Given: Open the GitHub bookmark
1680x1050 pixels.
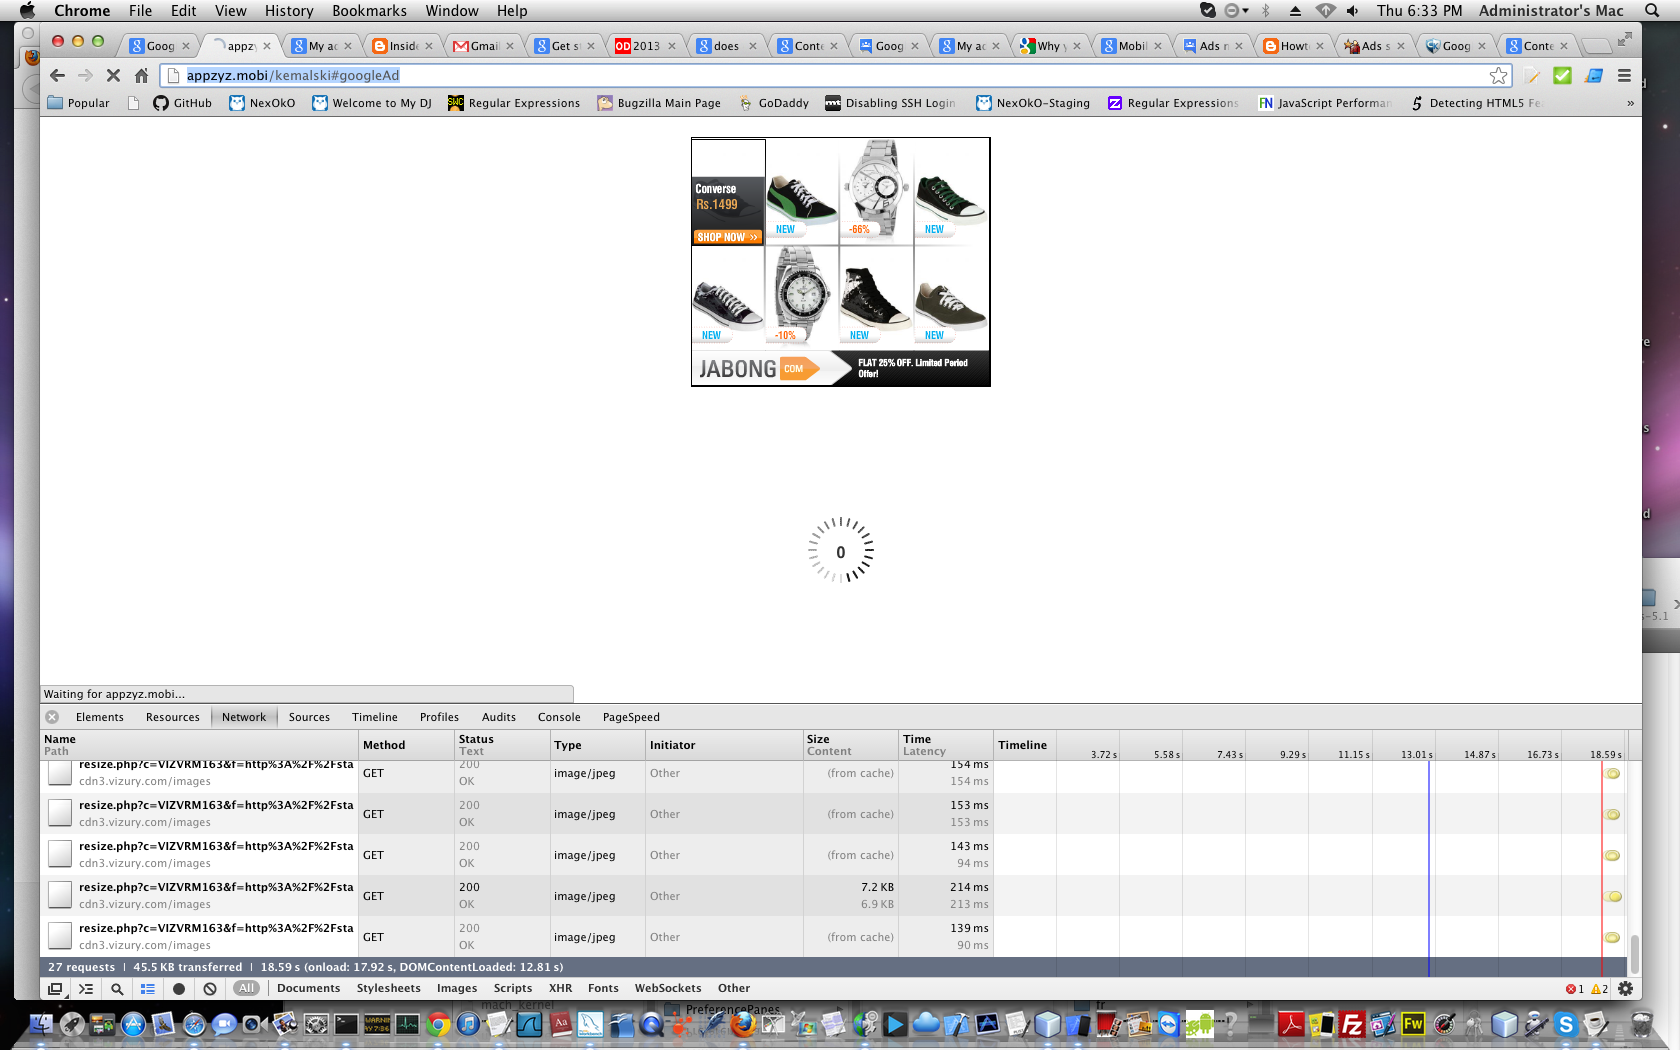Looking at the screenshot, I should (182, 103).
